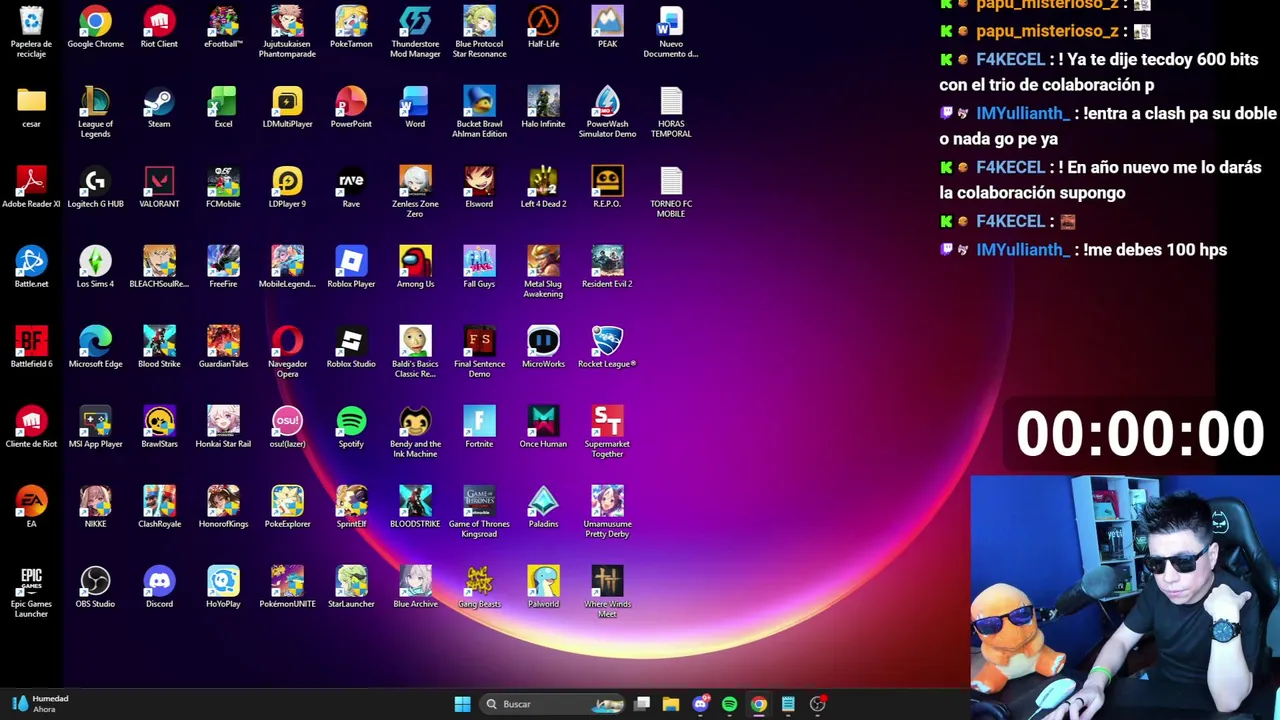Select the Spotify desktop icon
Image resolution: width=1280 pixels, height=720 pixels.
pyautogui.click(x=351, y=428)
